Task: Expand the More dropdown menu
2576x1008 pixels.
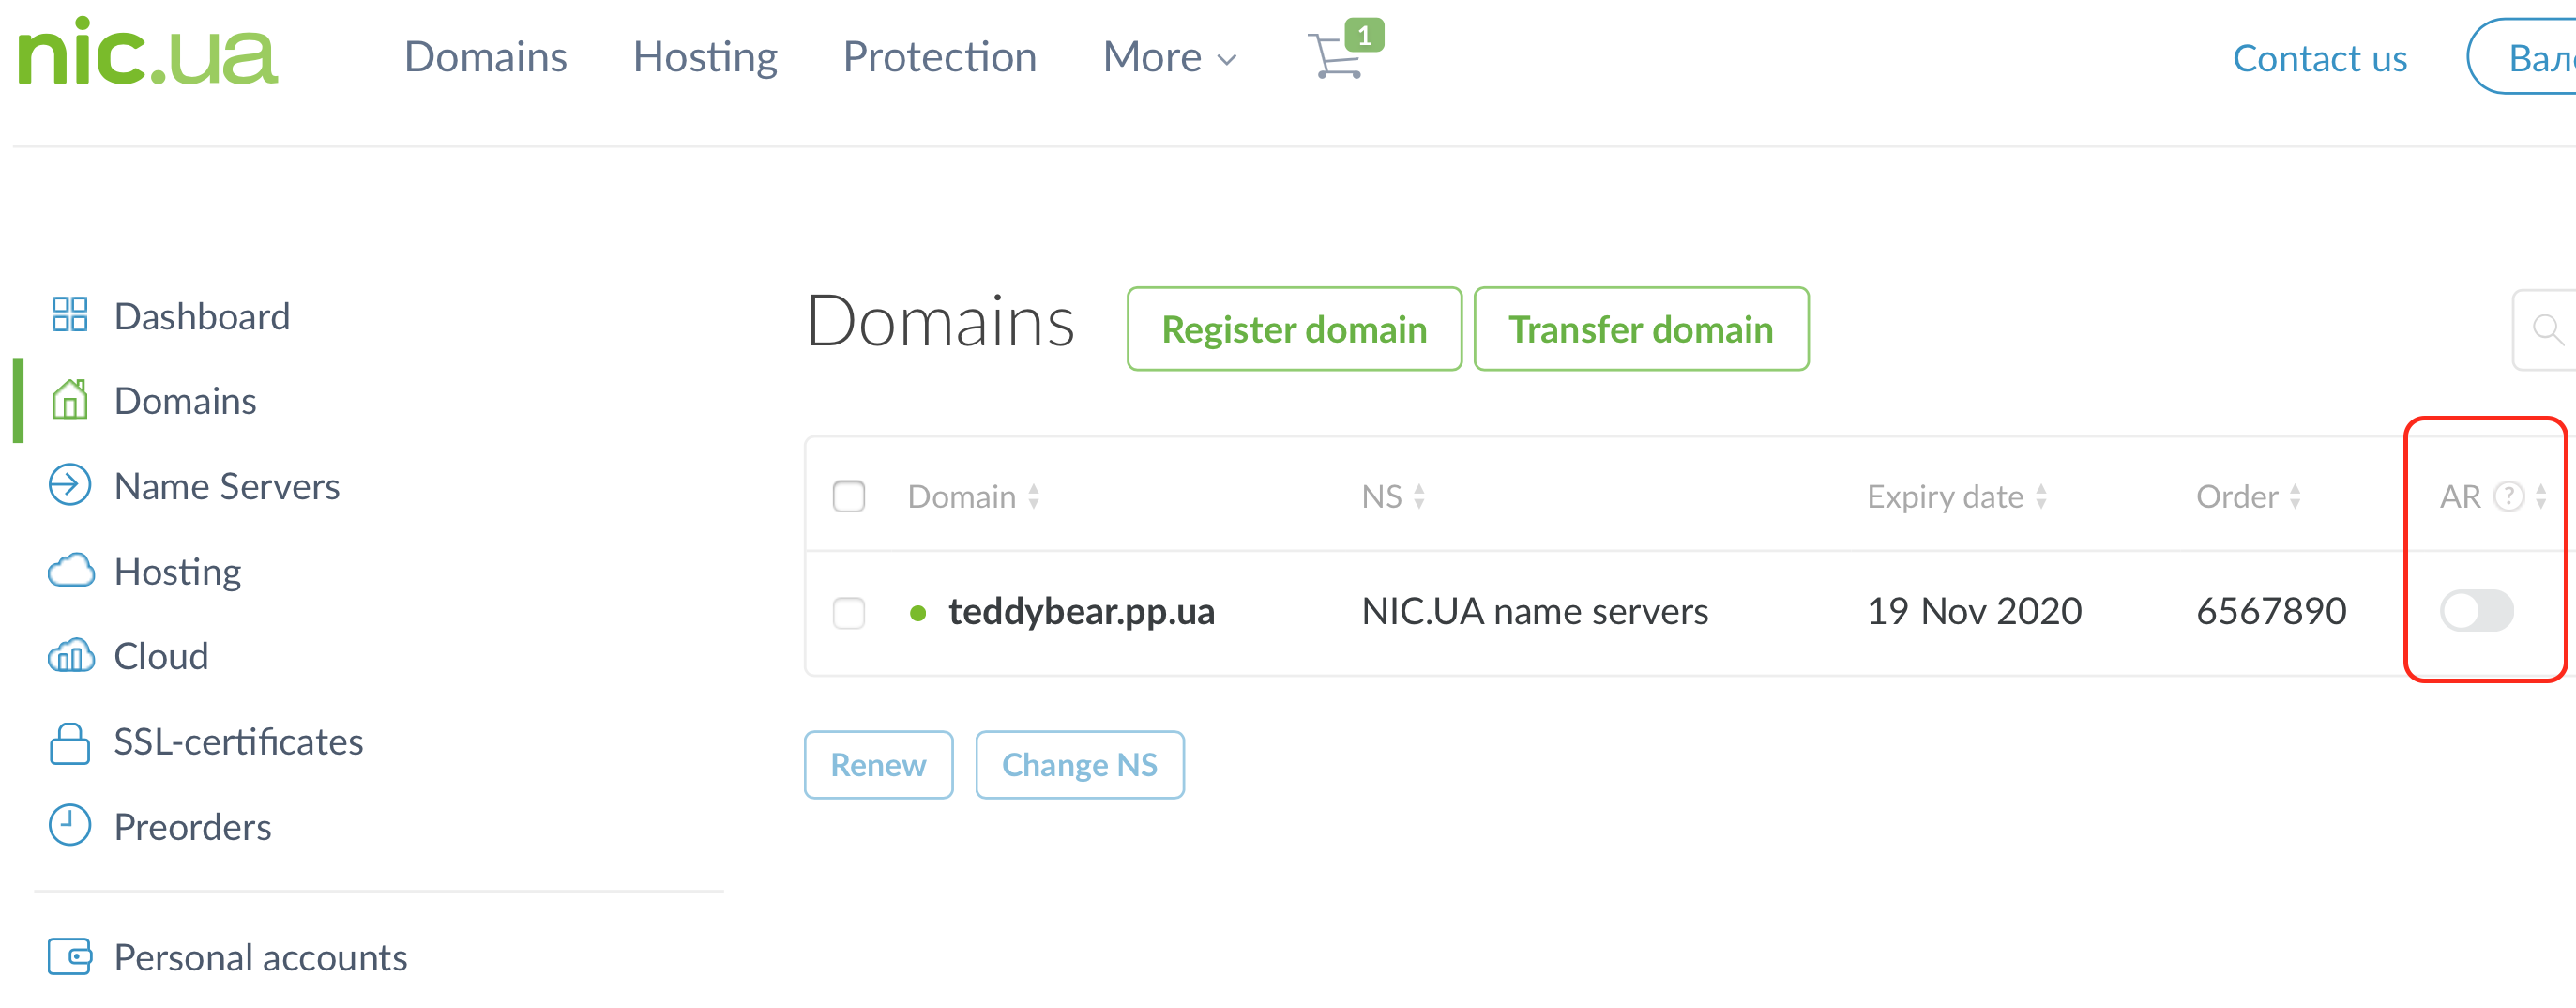Action: click(1168, 57)
